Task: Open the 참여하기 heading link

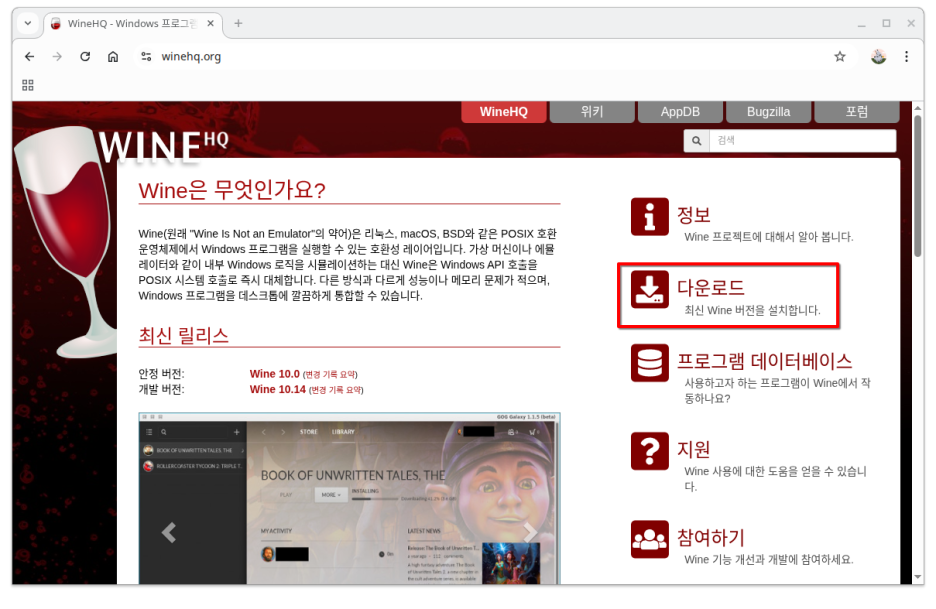Action: point(711,537)
